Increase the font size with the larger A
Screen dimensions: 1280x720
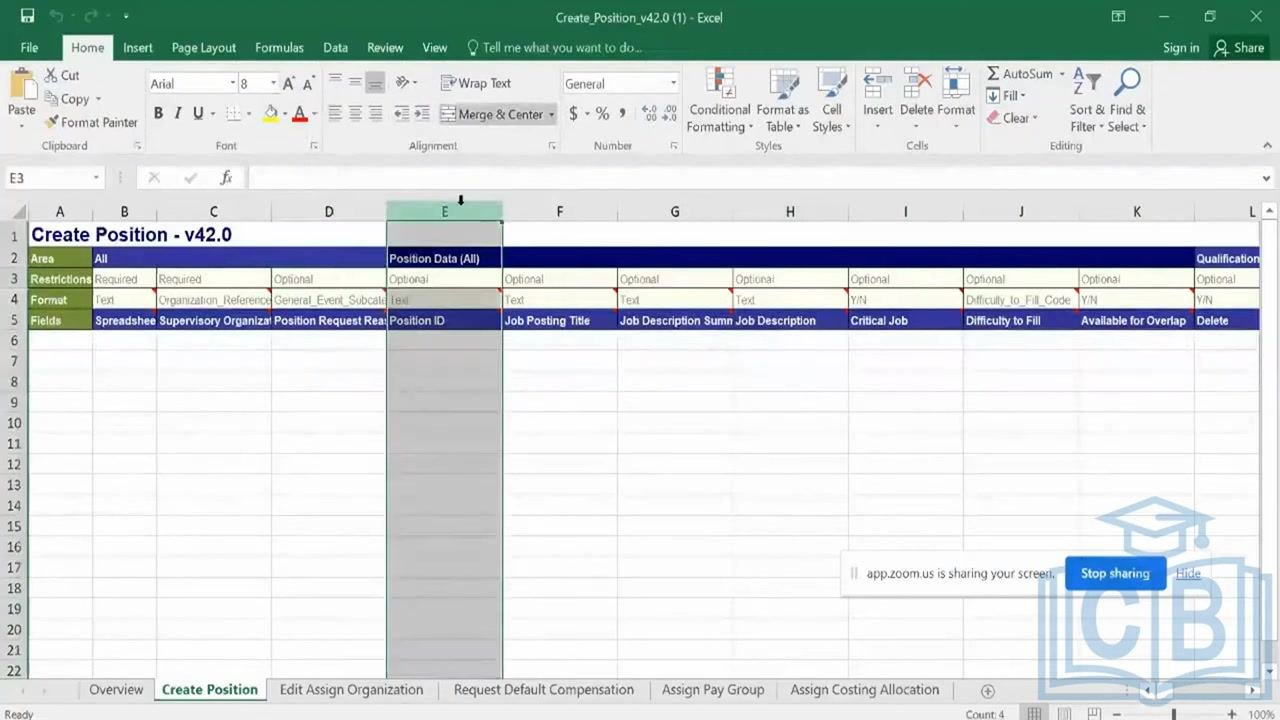[288, 84]
